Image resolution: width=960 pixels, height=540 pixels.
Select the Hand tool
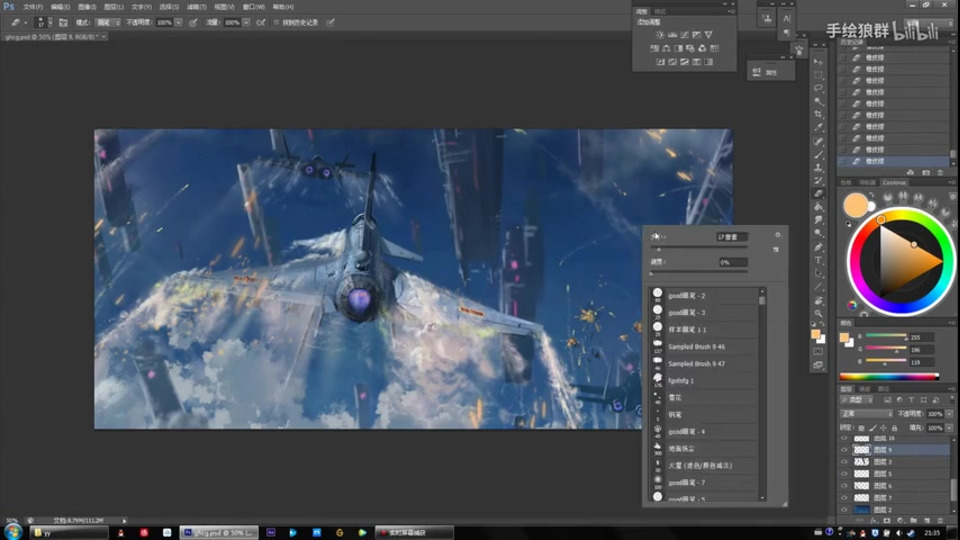pos(819,300)
